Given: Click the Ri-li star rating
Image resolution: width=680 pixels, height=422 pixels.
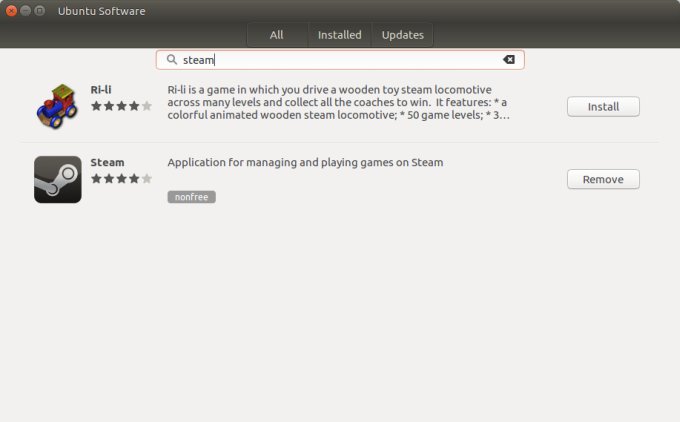Looking at the screenshot, I should (x=121, y=106).
